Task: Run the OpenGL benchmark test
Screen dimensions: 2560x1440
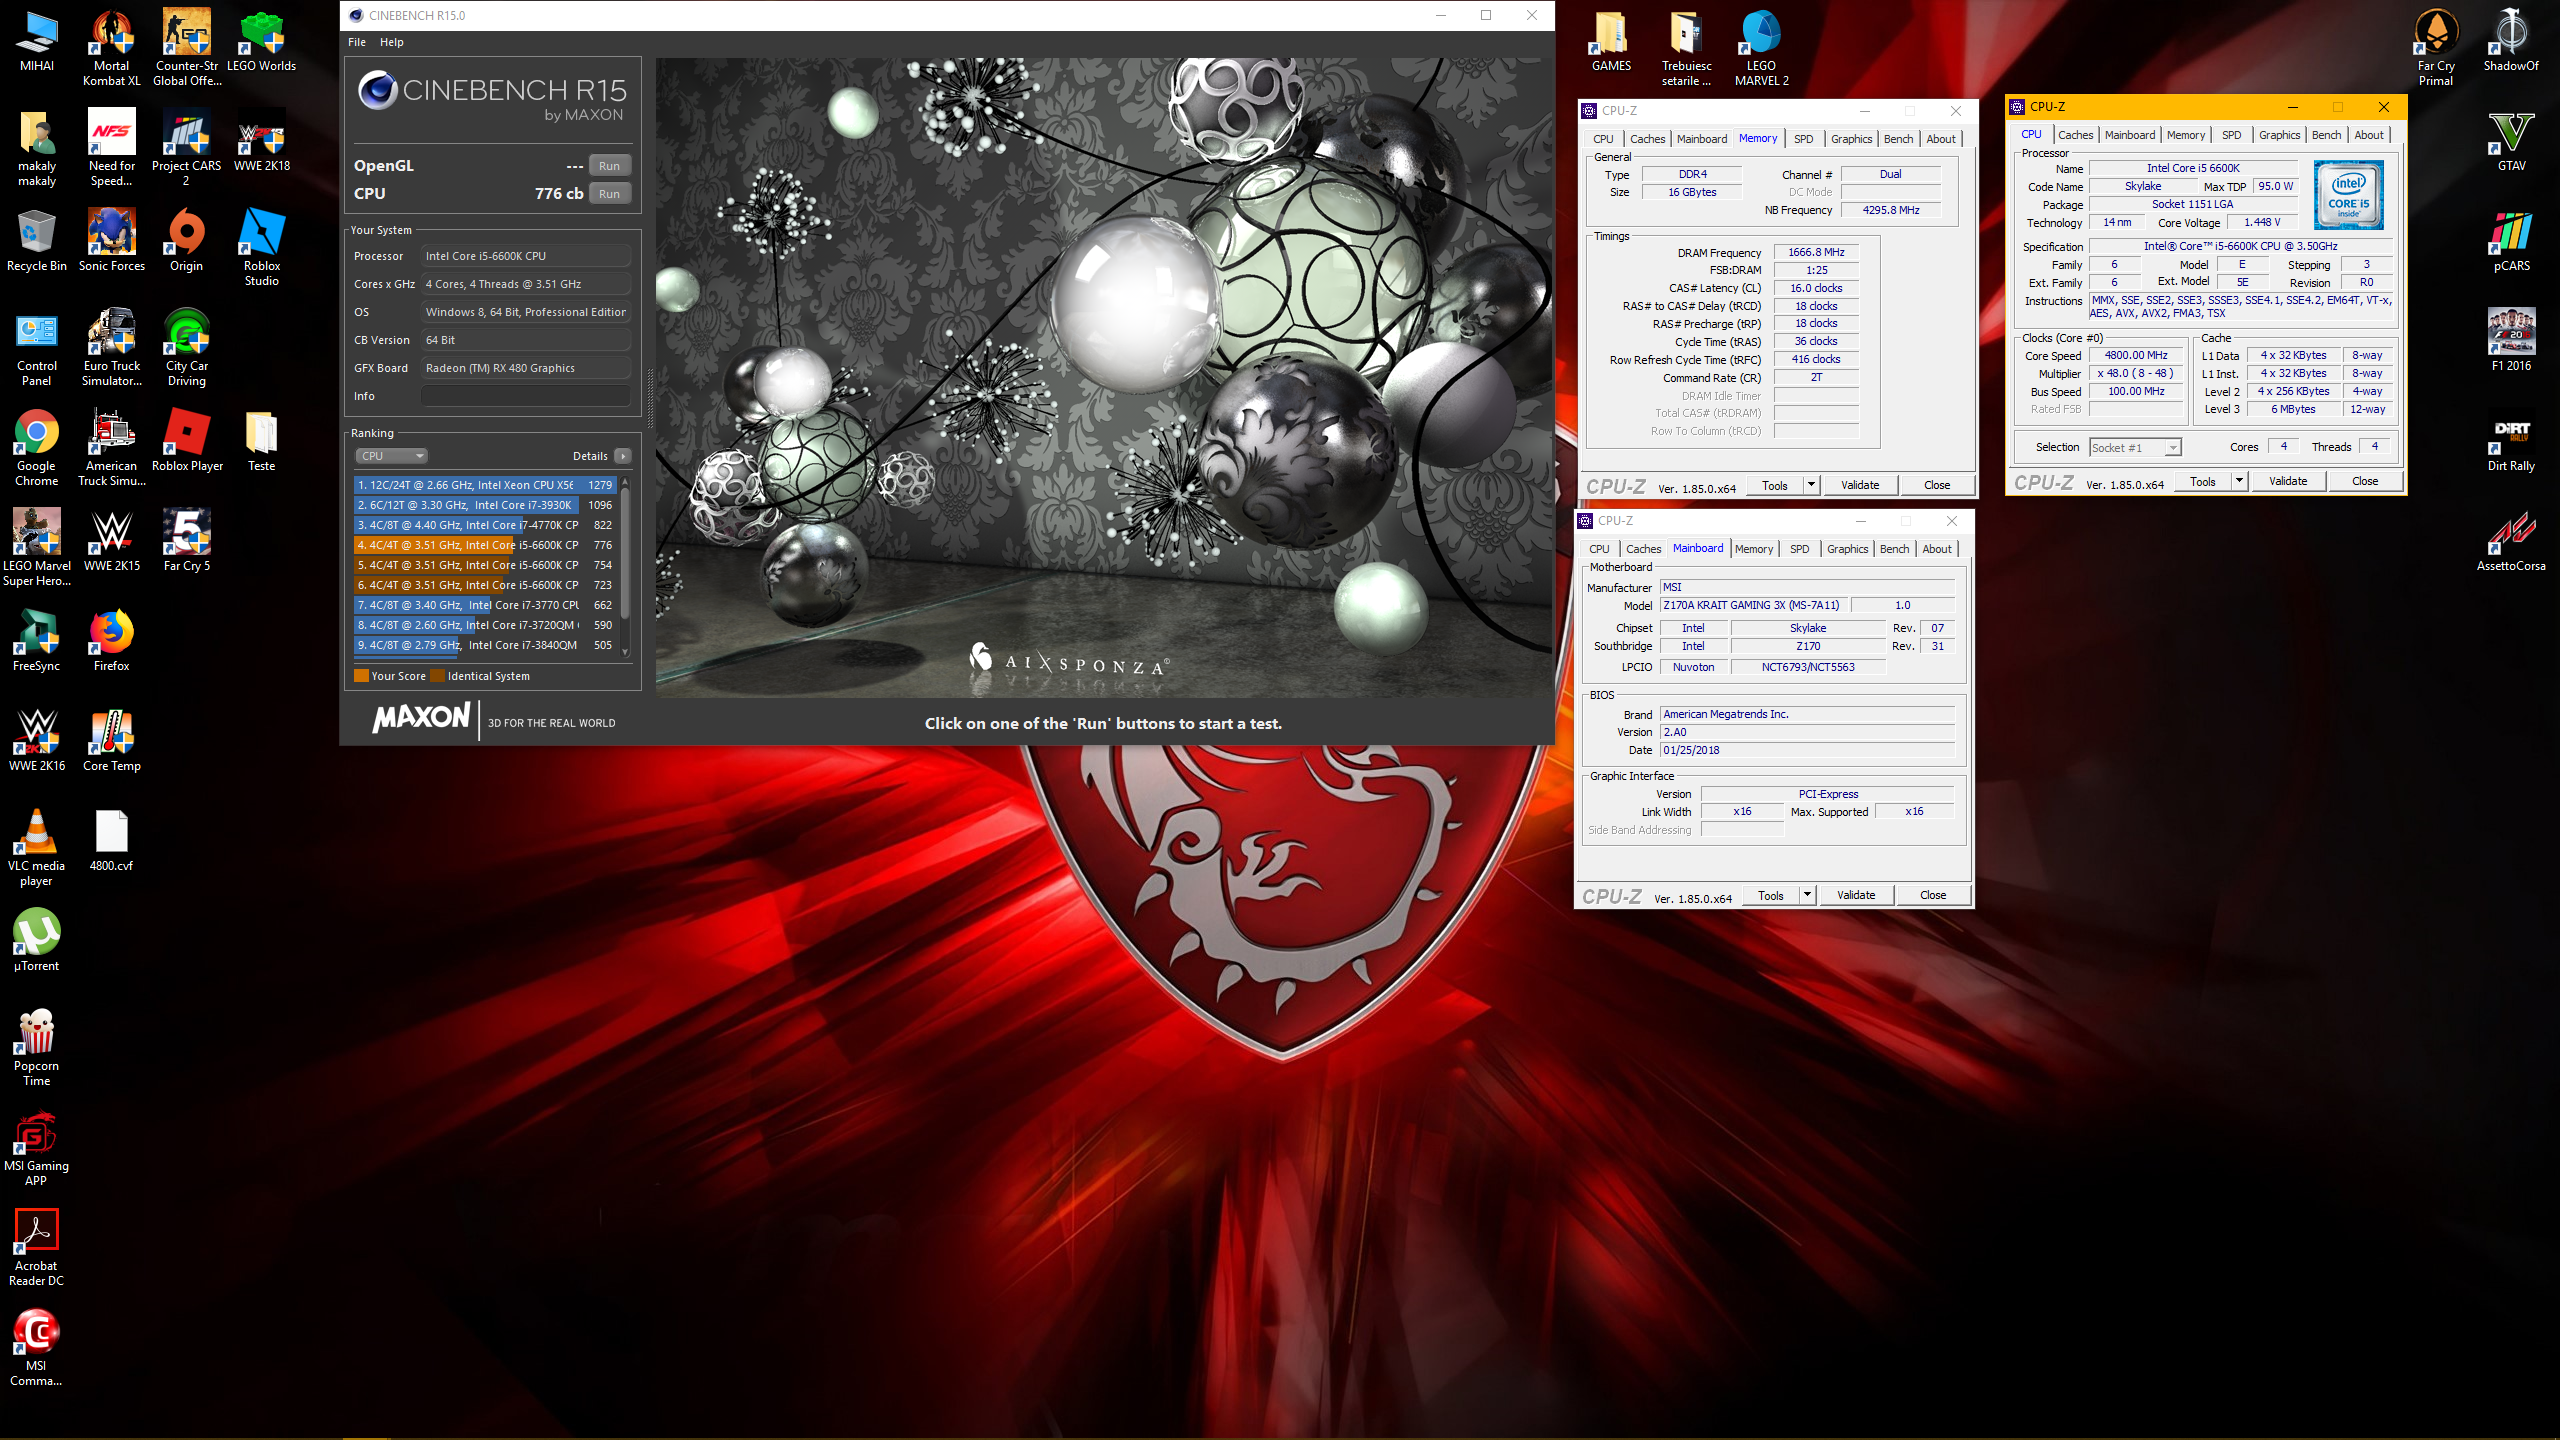Action: coord(609,166)
